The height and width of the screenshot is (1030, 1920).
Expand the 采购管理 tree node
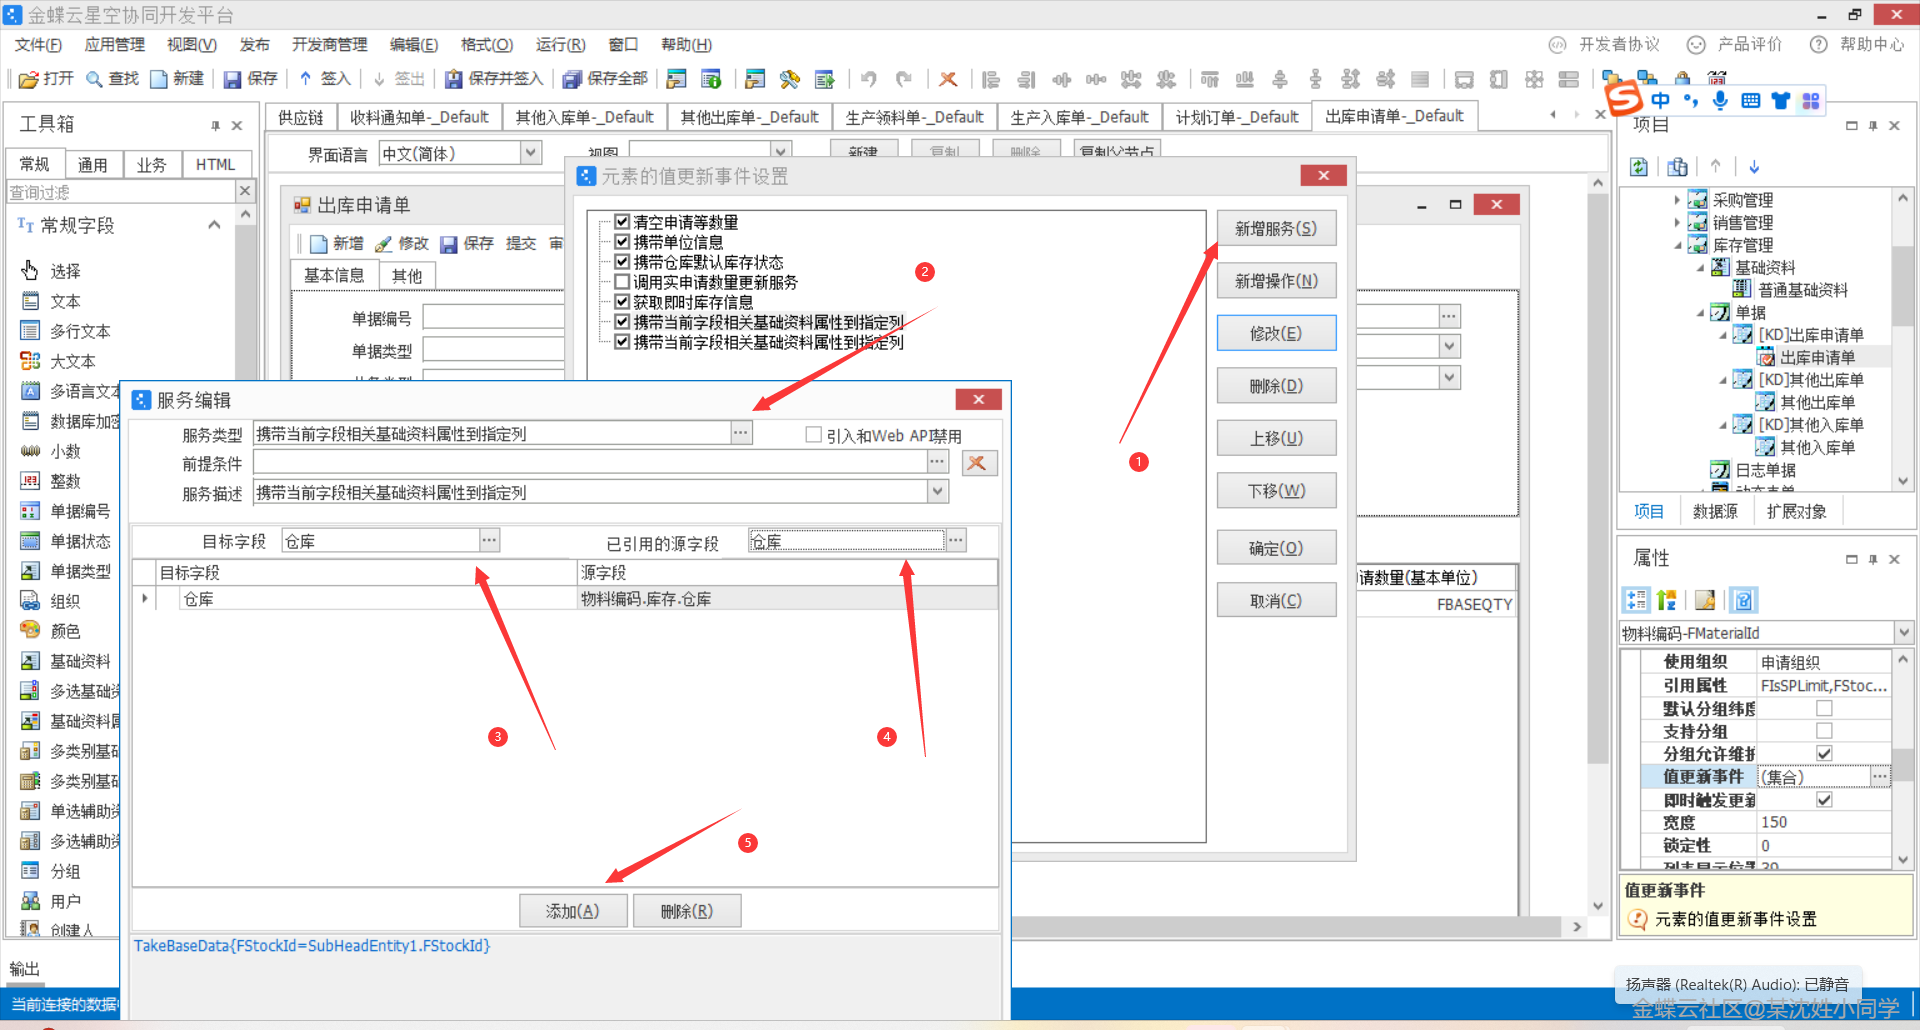point(1677,200)
